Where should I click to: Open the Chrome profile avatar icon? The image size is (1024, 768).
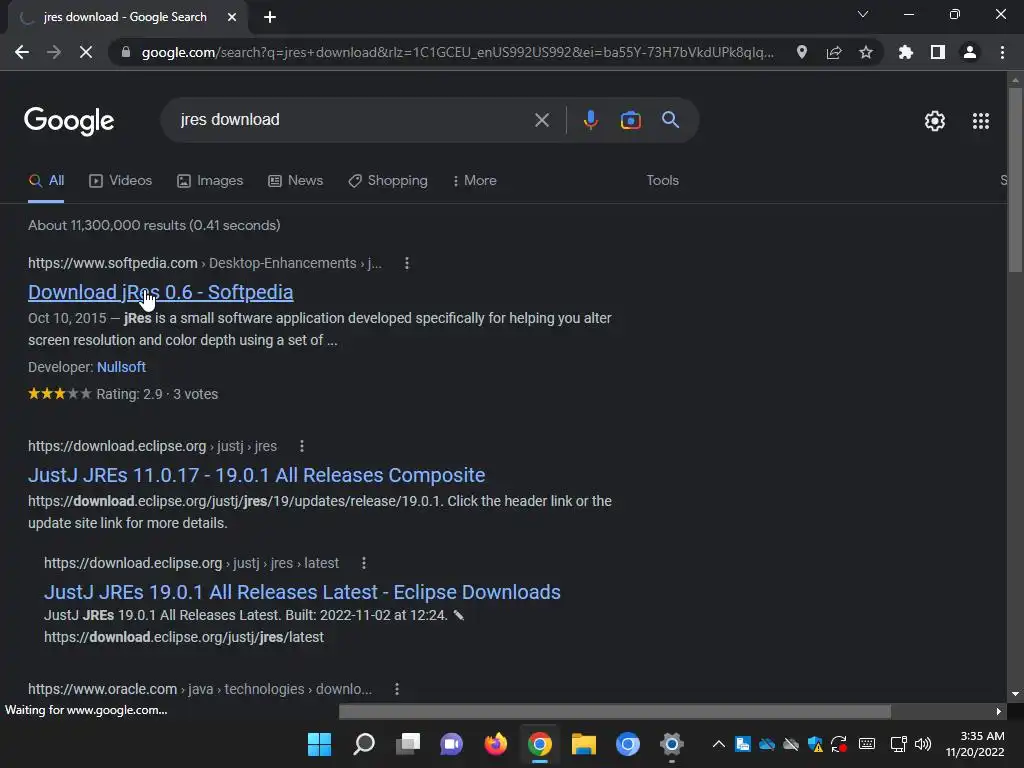pos(970,52)
